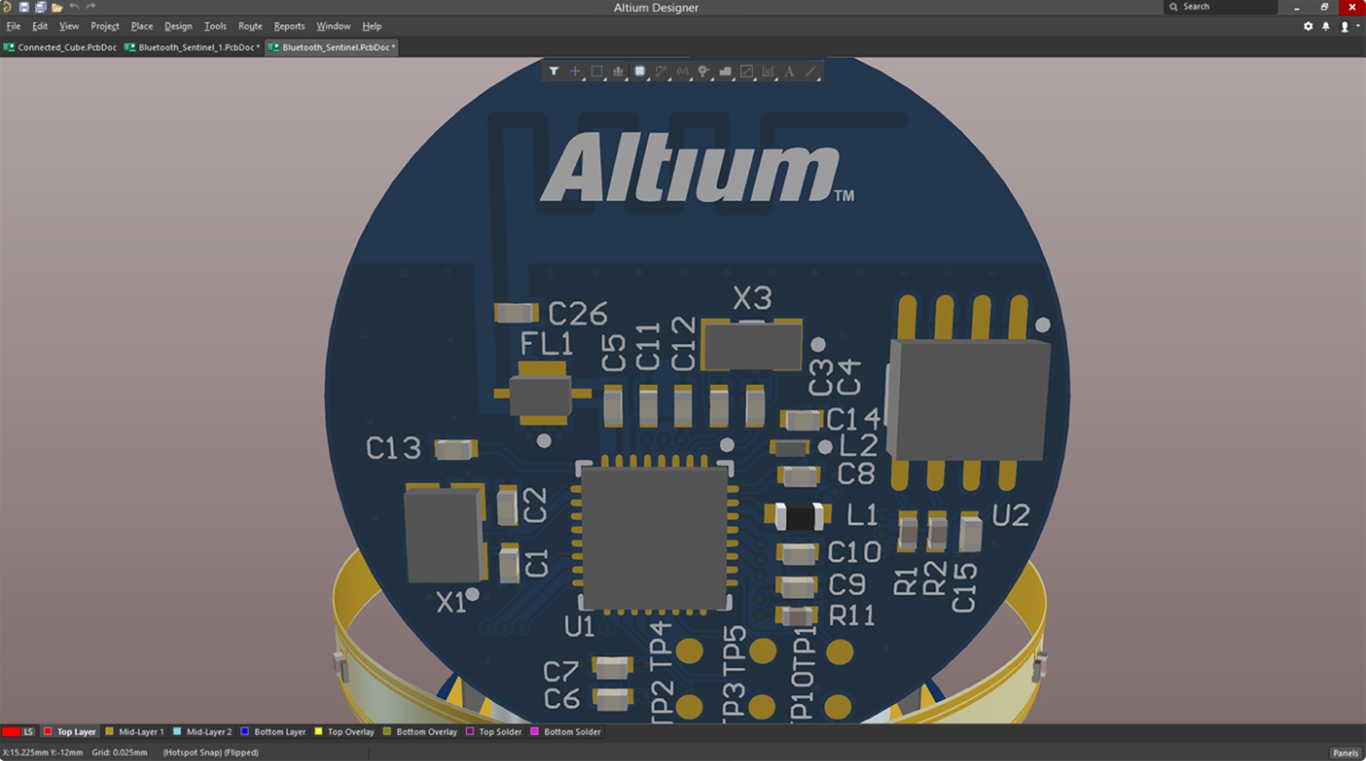
Task: Open the user account menu
Action: click(1347, 26)
